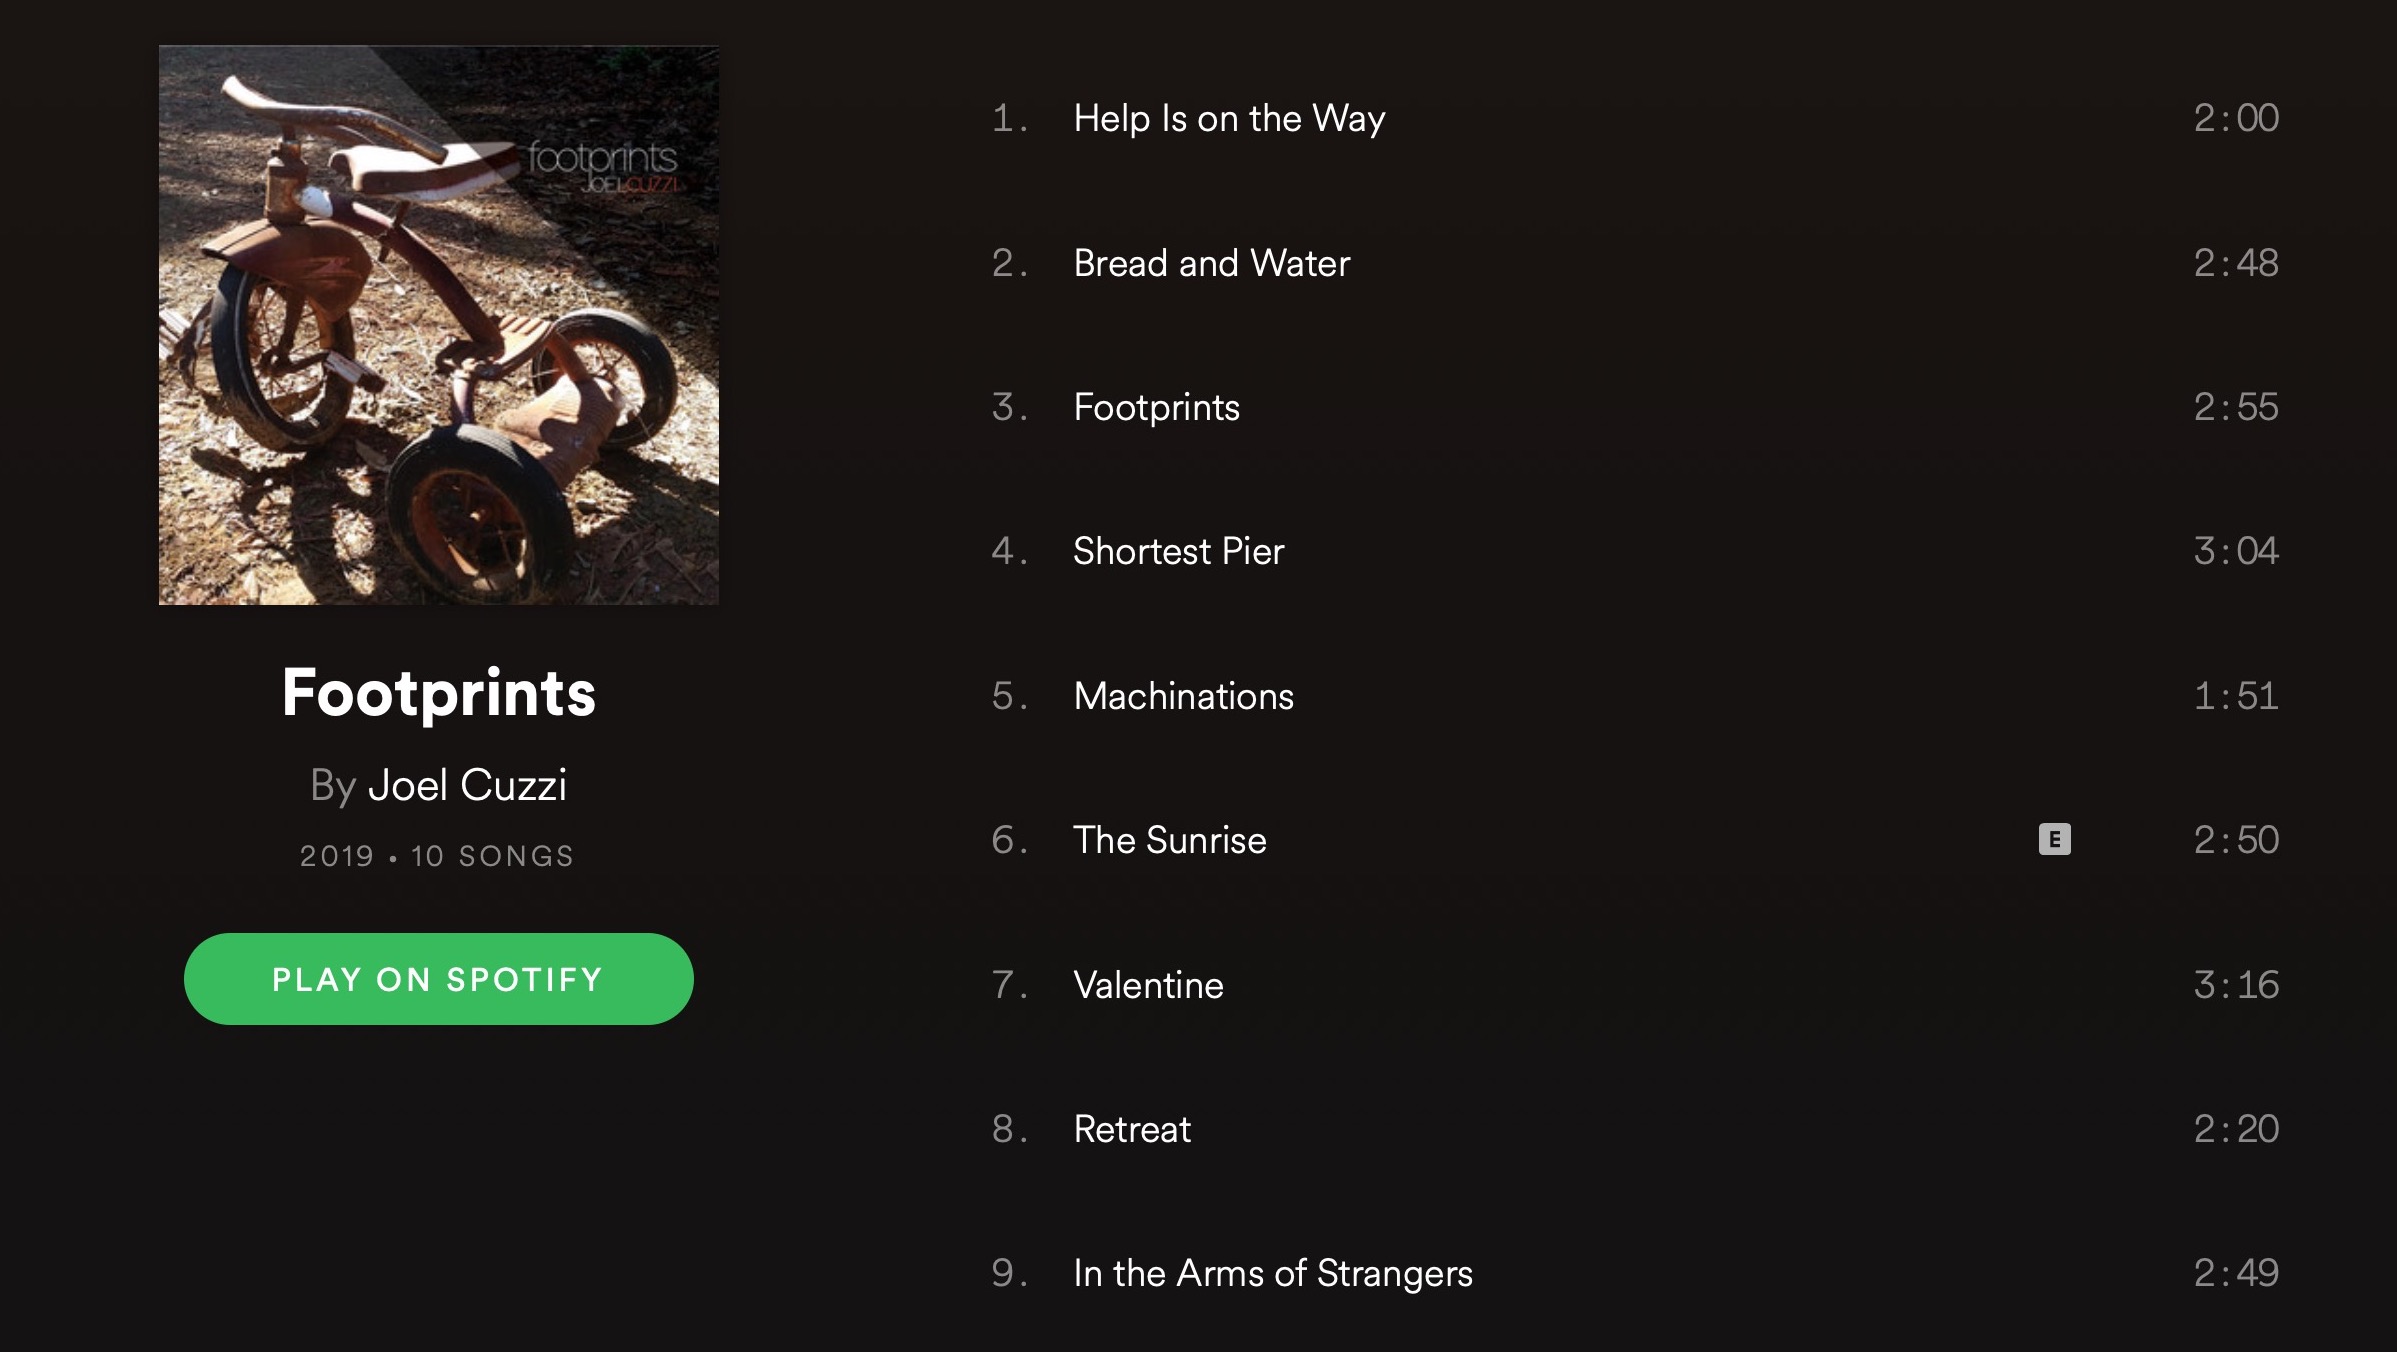Viewport: 2397px width, 1352px height.
Task: Click track number 1 in the list
Action: tap(1009, 118)
